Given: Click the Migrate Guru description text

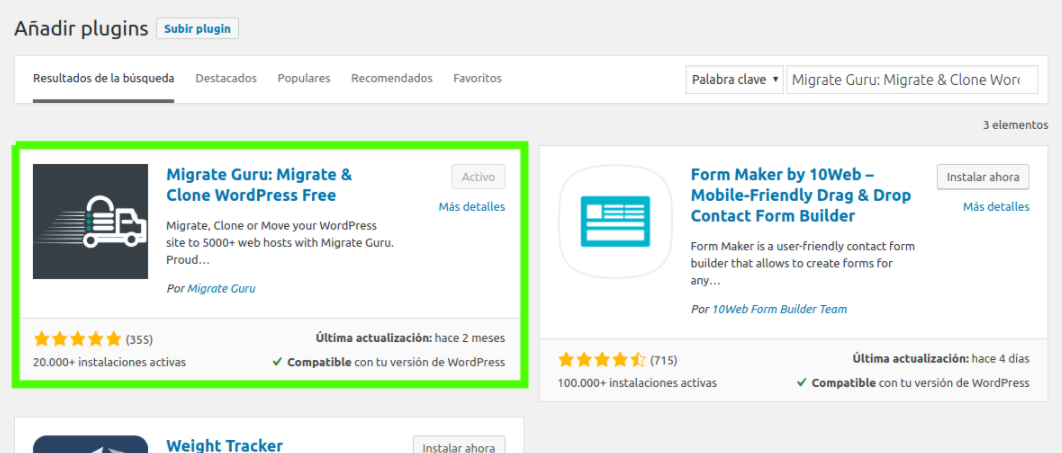Looking at the screenshot, I should point(280,242).
